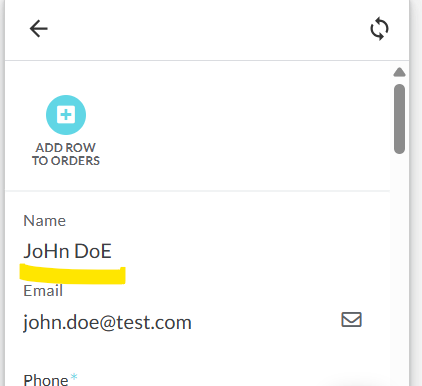Image resolution: width=422 pixels, height=386 pixels.
Task: Click the Phone field label
Action: coord(46,380)
